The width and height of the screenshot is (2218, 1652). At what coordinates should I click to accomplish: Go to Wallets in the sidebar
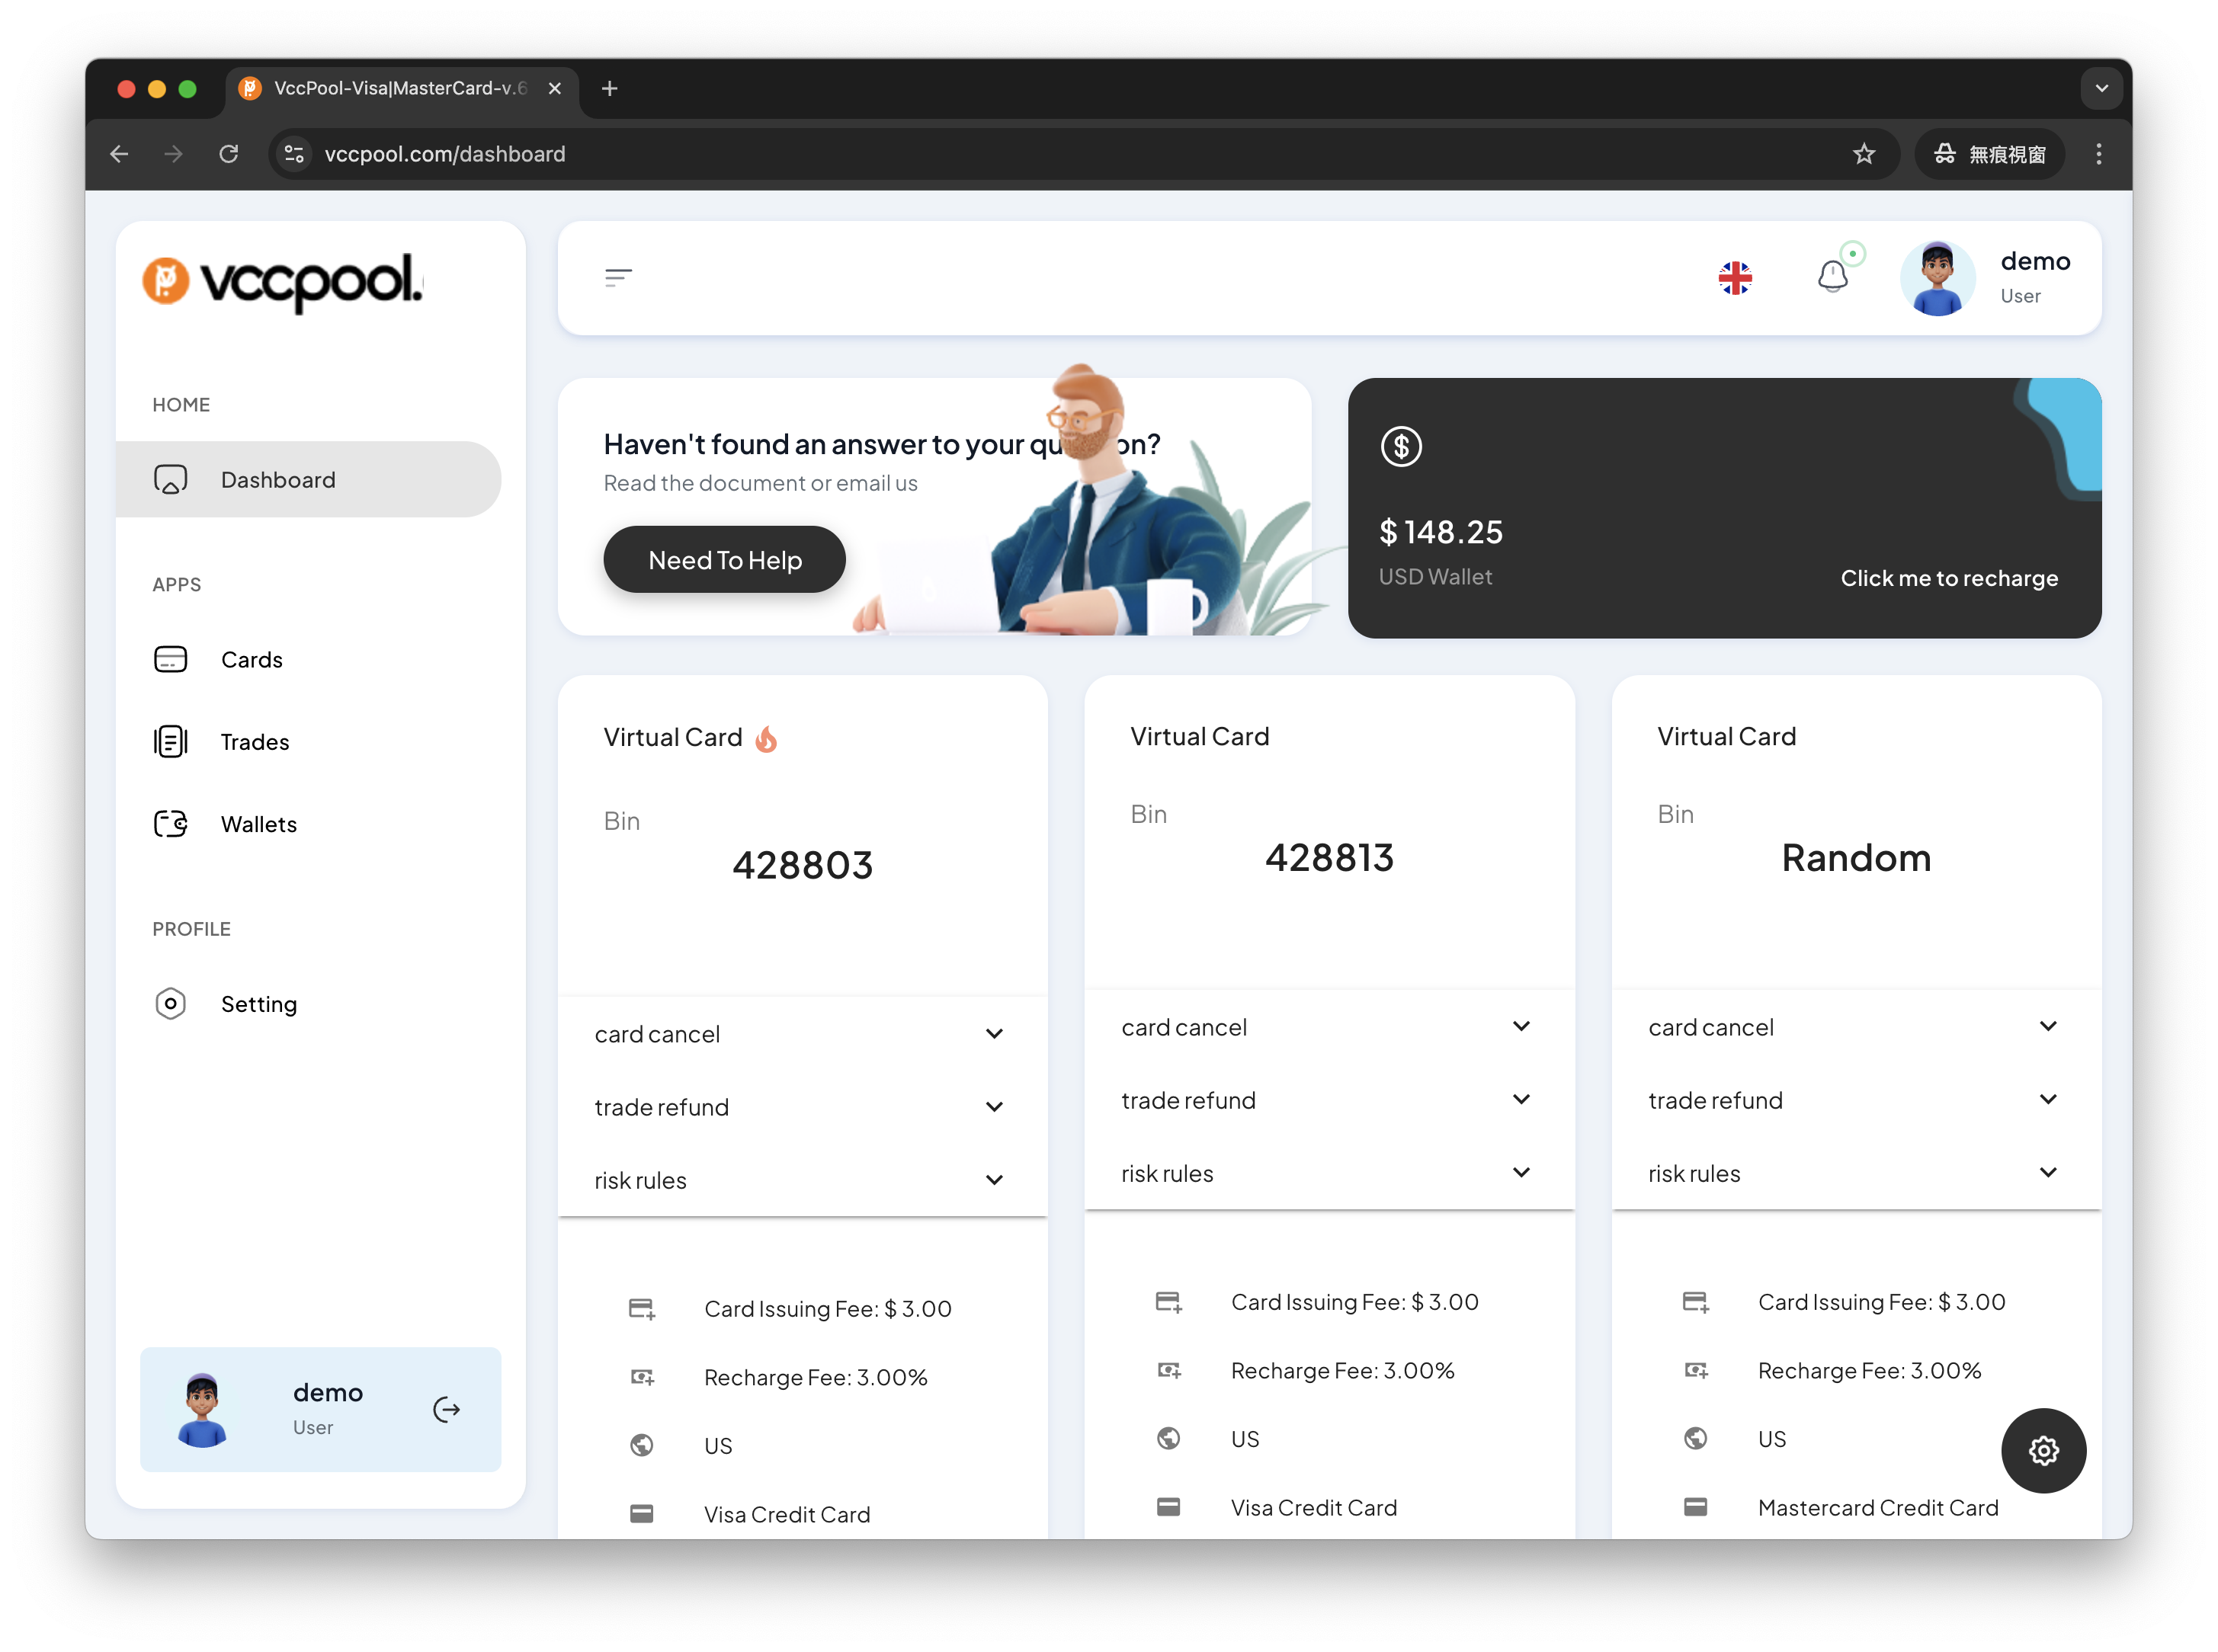click(x=258, y=824)
